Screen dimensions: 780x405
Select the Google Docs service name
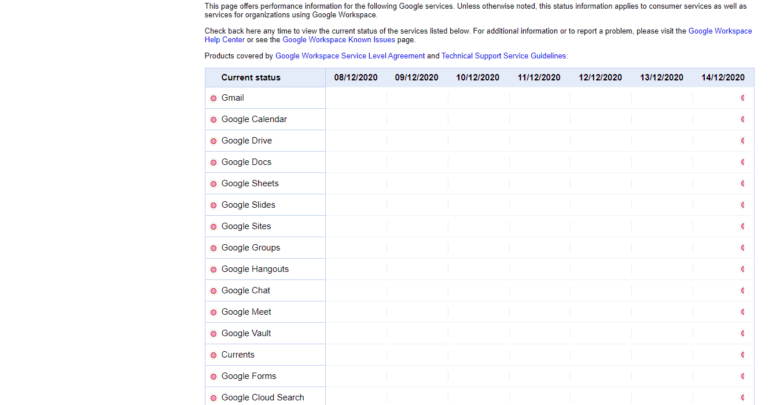pyautogui.click(x=246, y=162)
